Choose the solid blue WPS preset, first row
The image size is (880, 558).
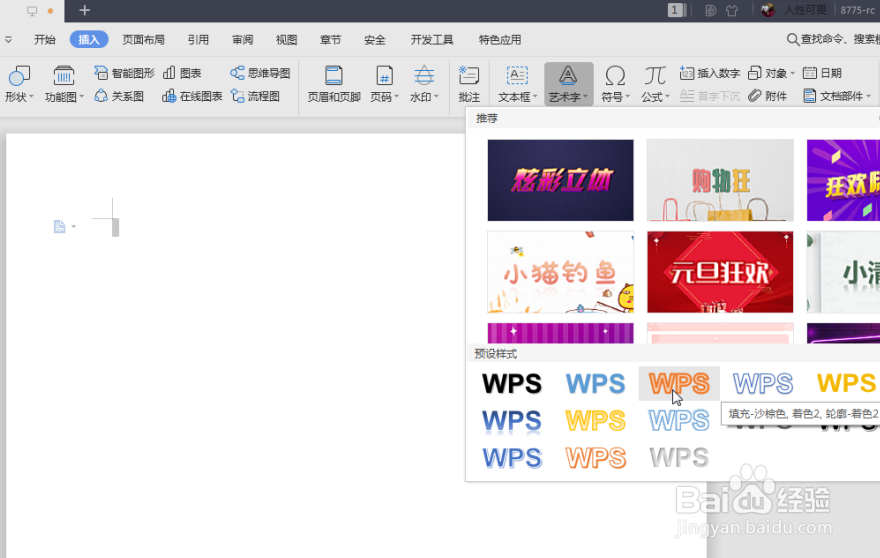(x=595, y=383)
